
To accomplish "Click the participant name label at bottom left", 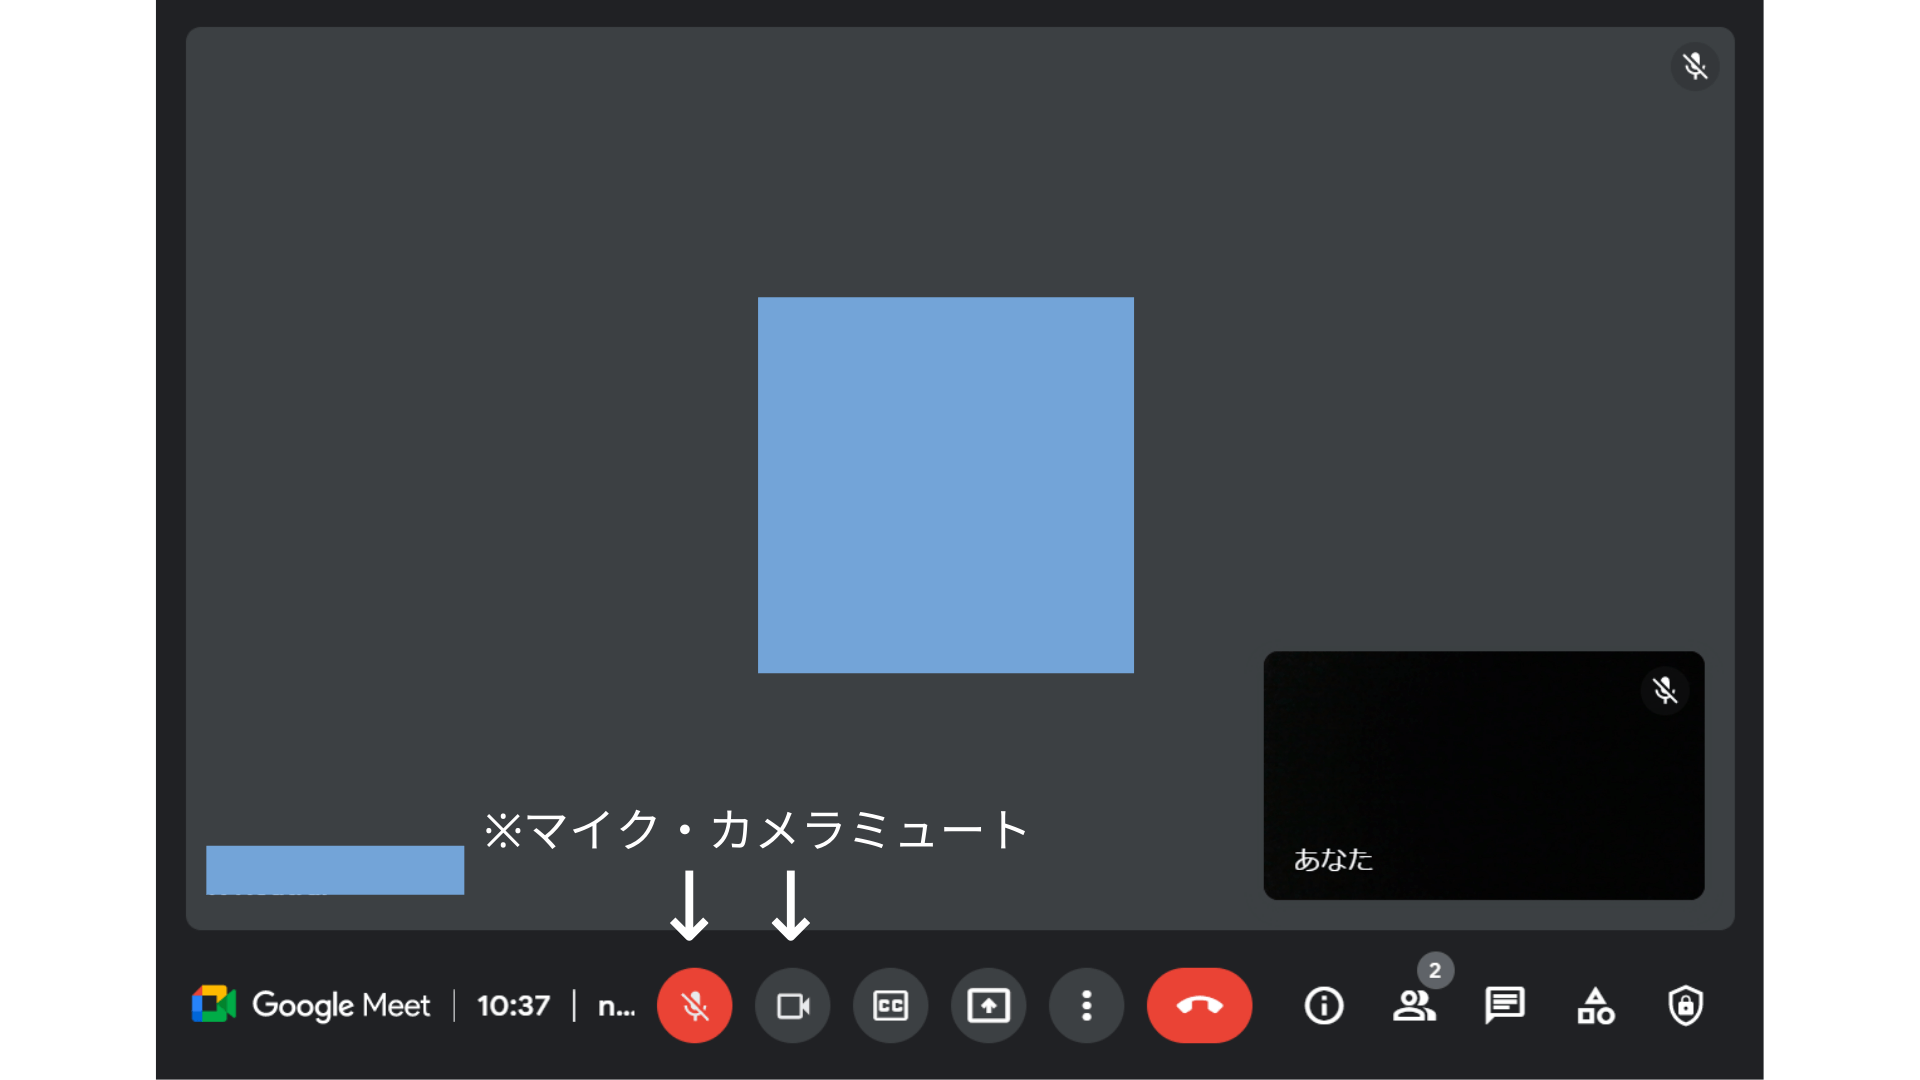I will (x=335, y=869).
